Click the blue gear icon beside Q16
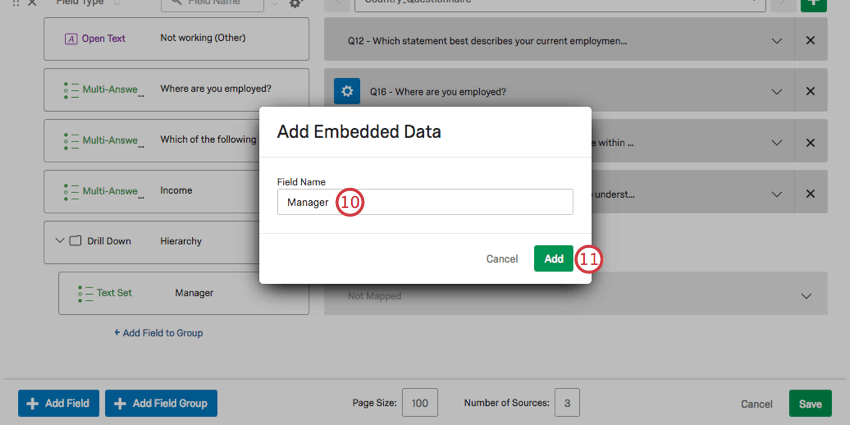 coord(346,91)
